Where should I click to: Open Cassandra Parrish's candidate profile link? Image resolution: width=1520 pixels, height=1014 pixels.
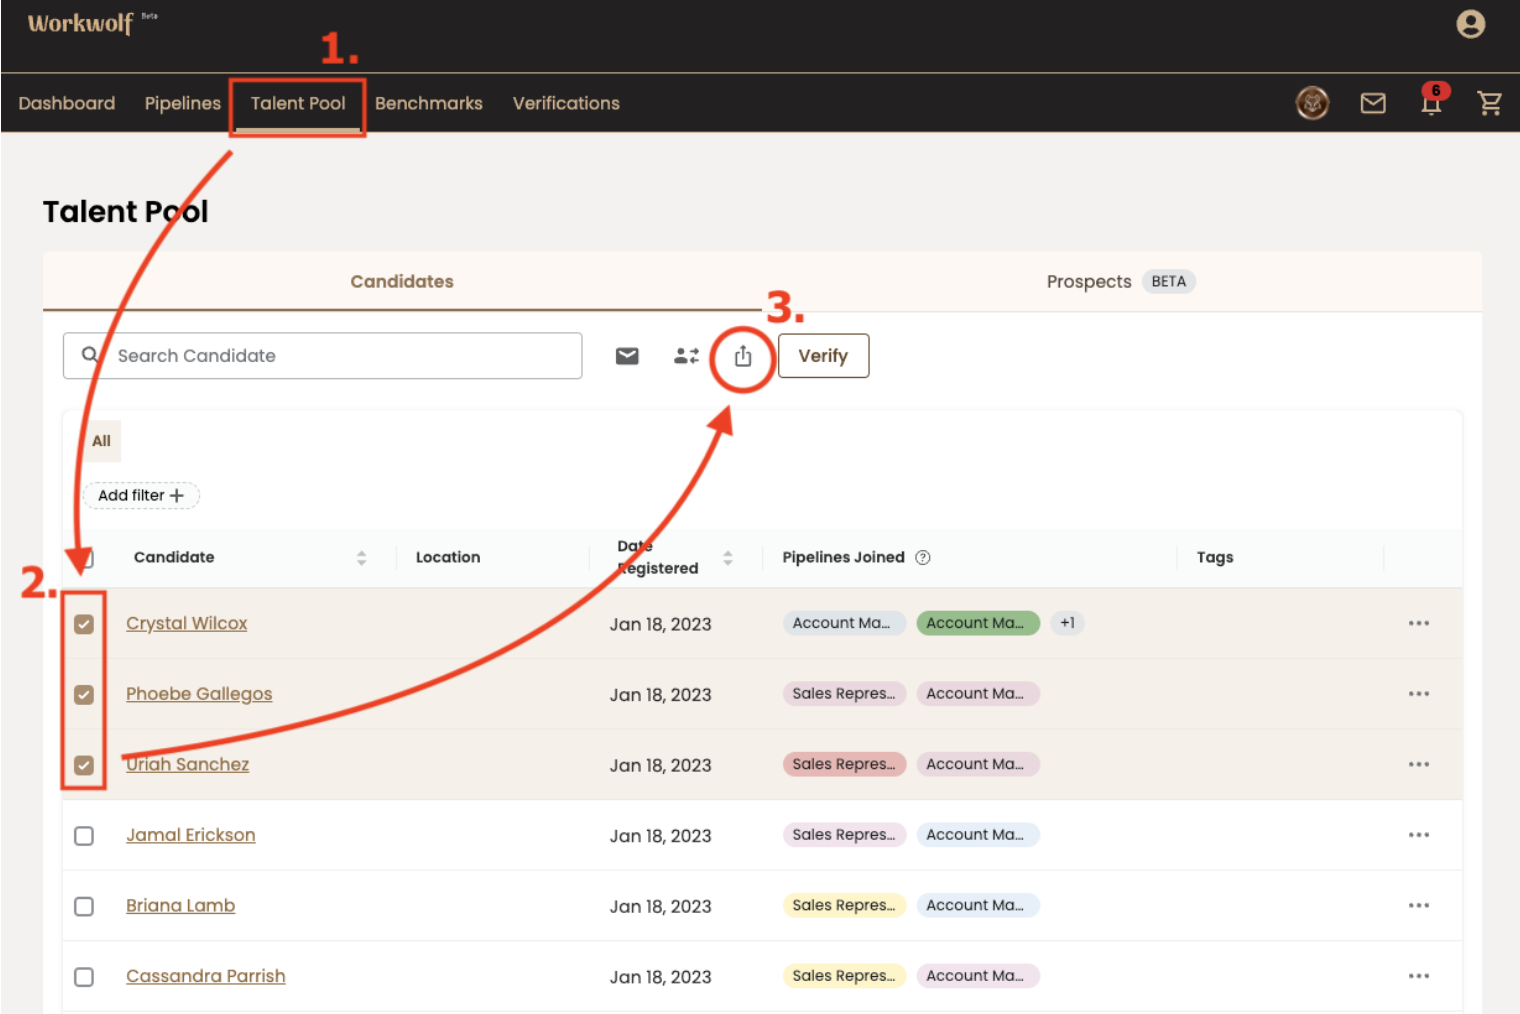(x=205, y=976)
